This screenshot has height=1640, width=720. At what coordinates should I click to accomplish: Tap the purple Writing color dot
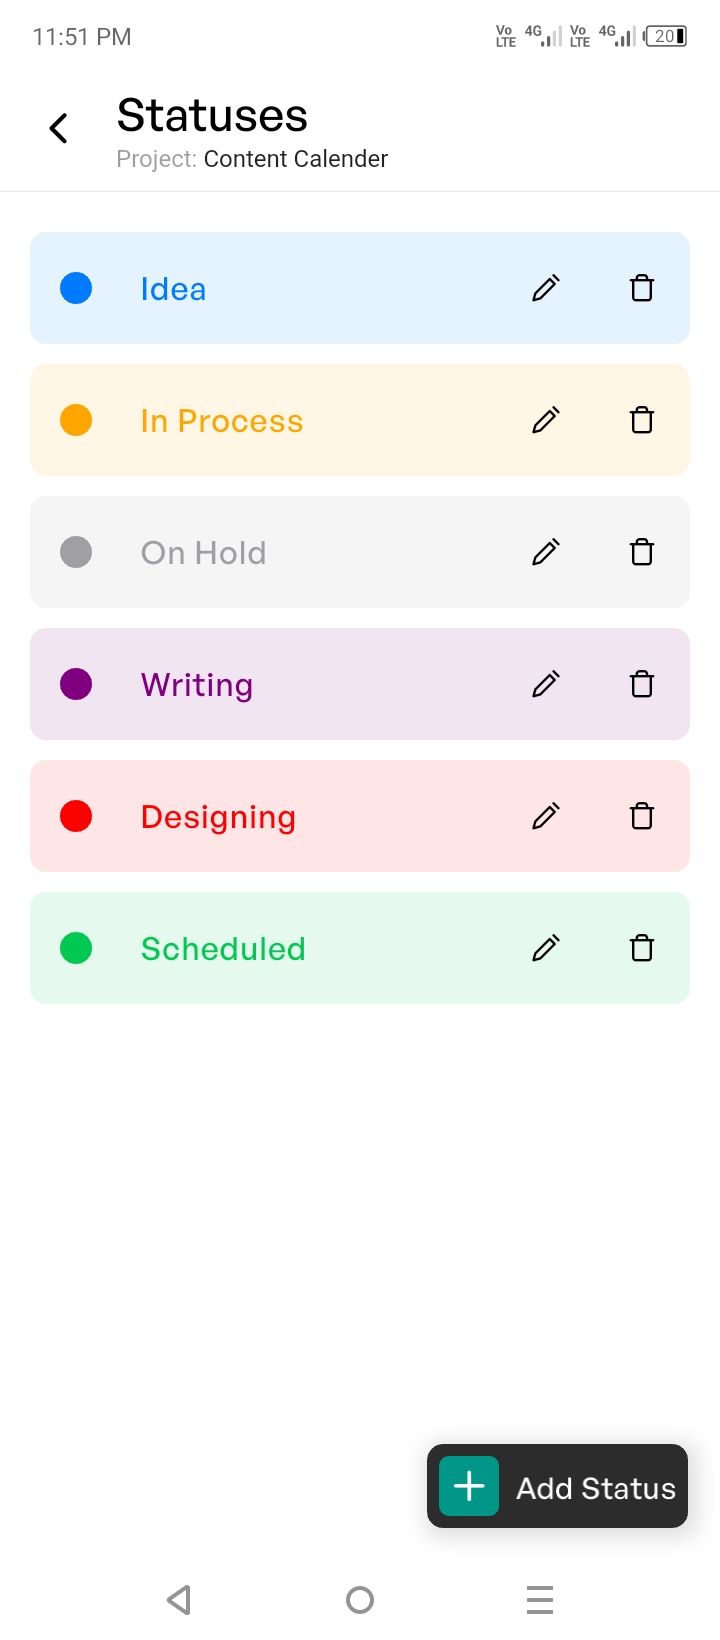(x=76, y=684)
